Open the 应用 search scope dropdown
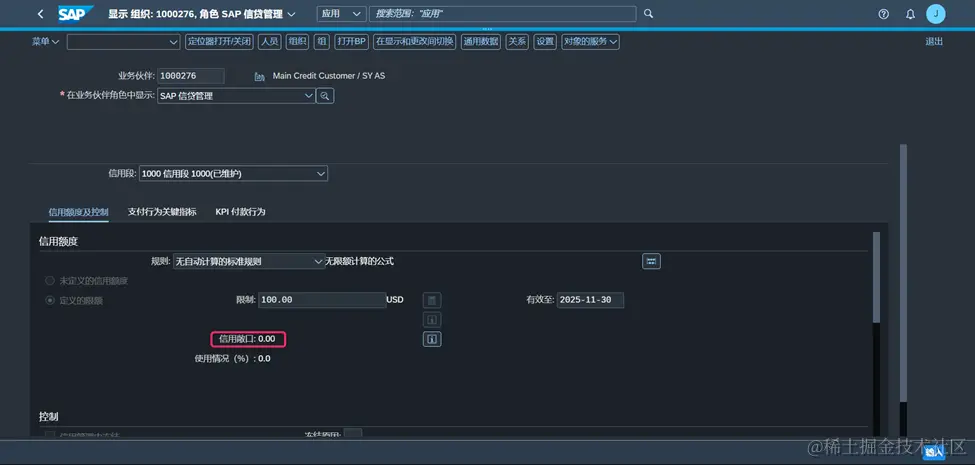The width and height of the screenshot is (975, 465). 341,14
